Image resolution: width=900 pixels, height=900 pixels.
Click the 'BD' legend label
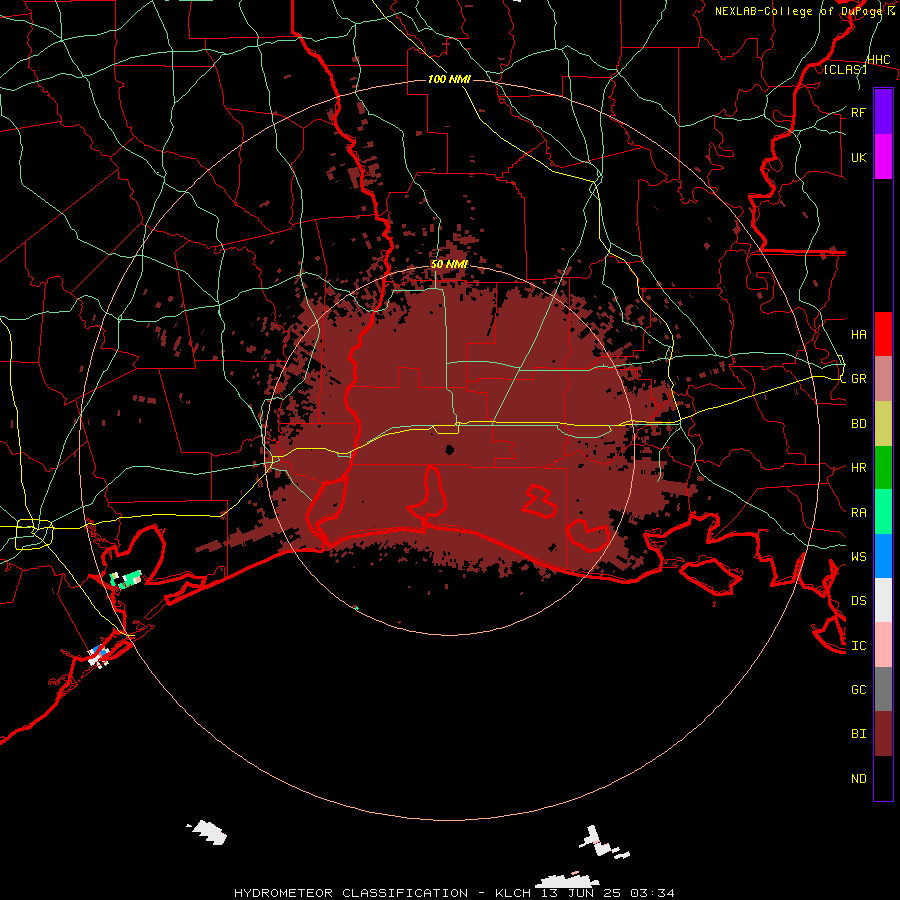pyautogui.click(x=859, y=424)
